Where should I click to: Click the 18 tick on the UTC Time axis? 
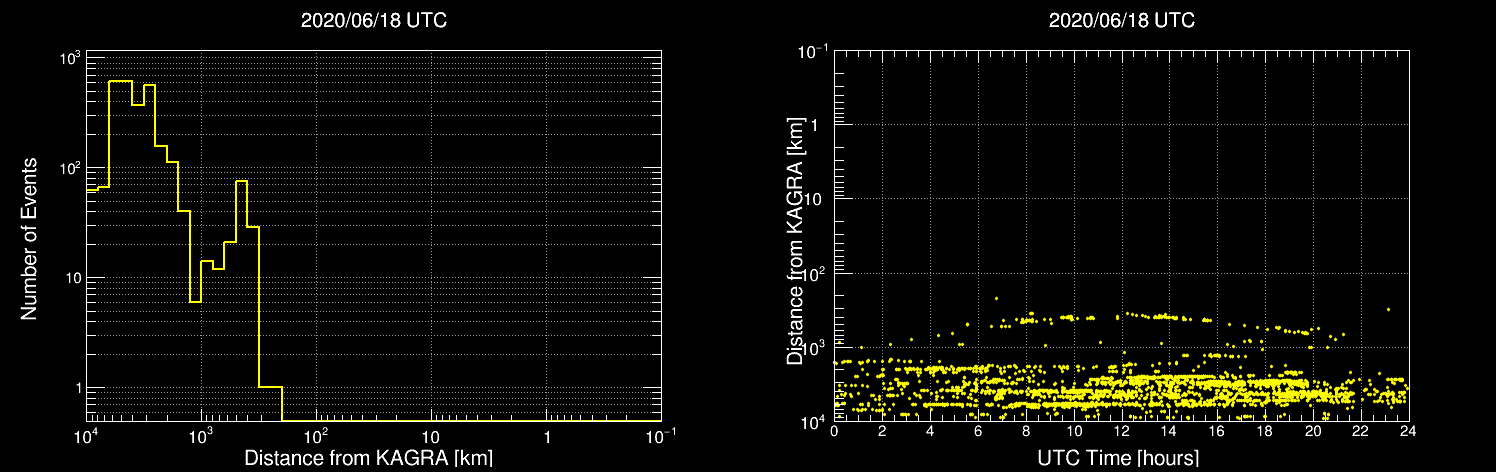1265,431
